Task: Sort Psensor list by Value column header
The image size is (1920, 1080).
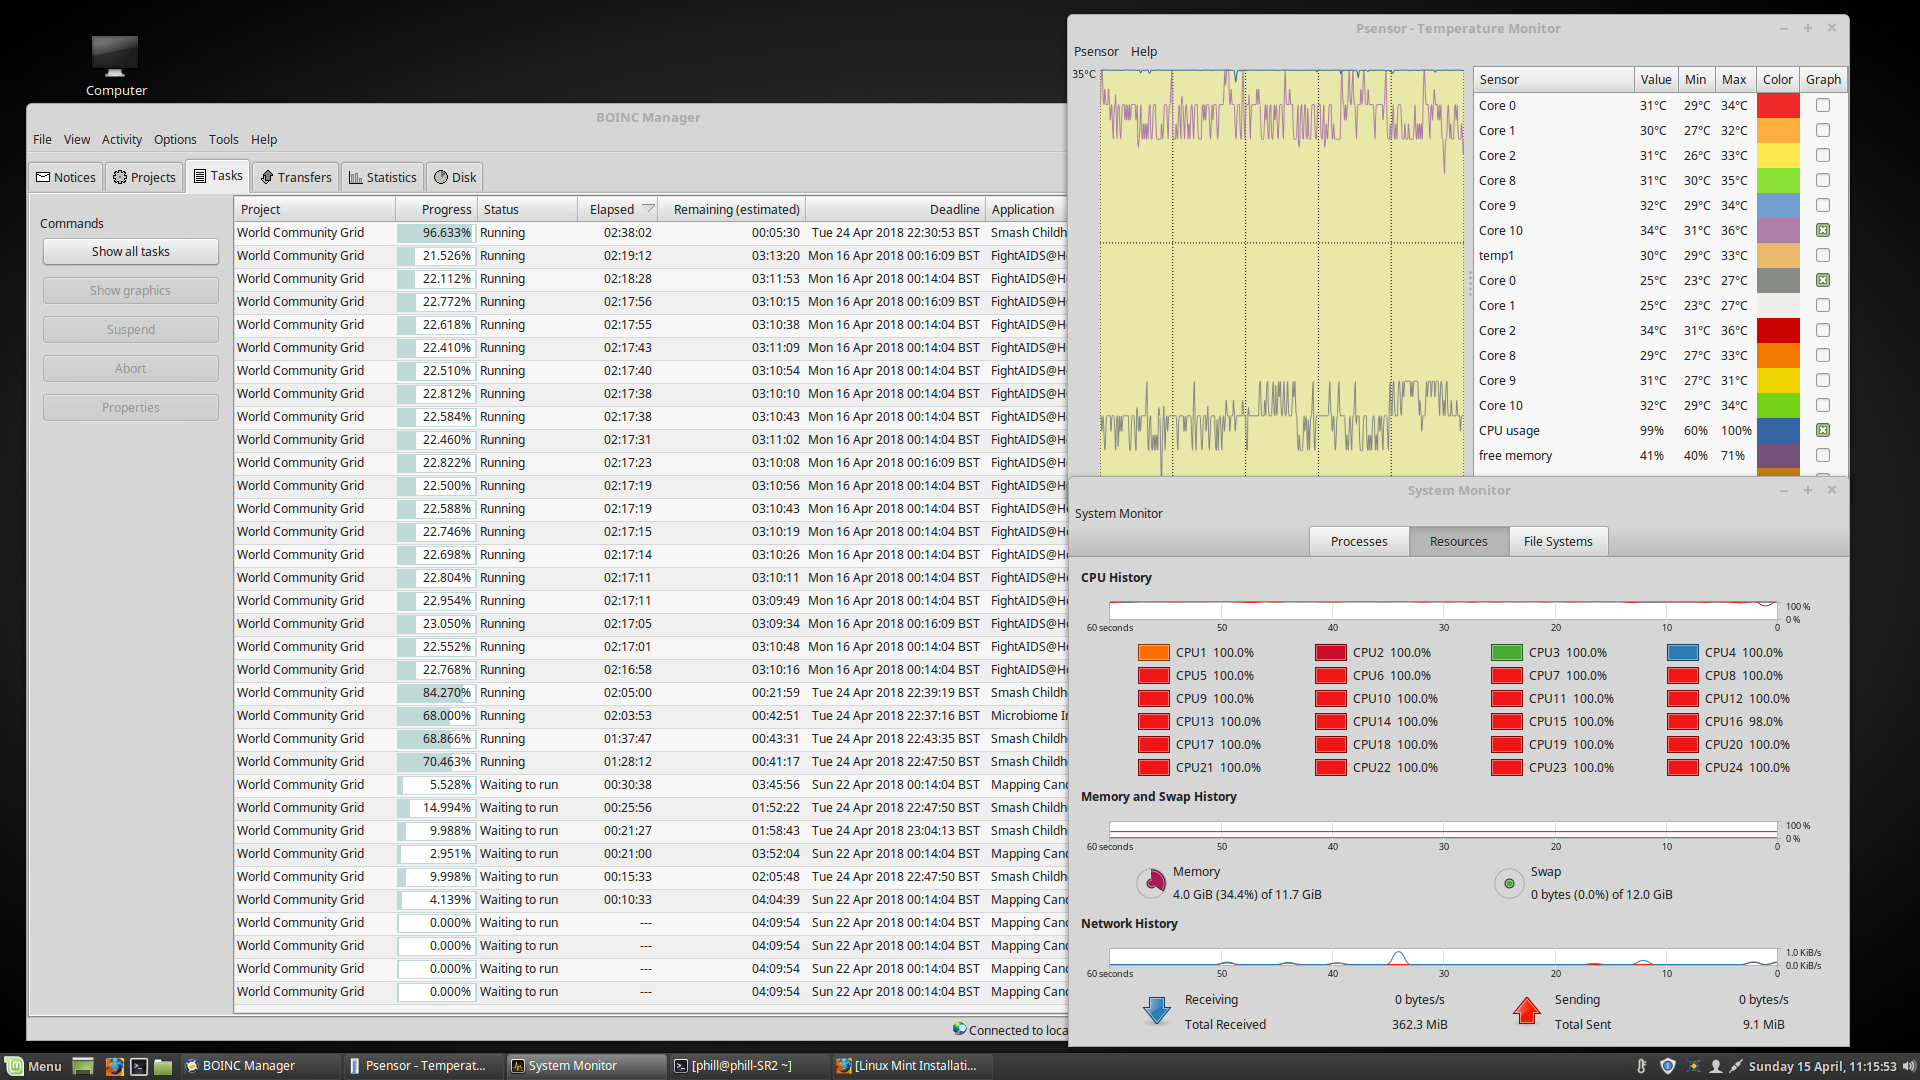Action: point(1656,79)
